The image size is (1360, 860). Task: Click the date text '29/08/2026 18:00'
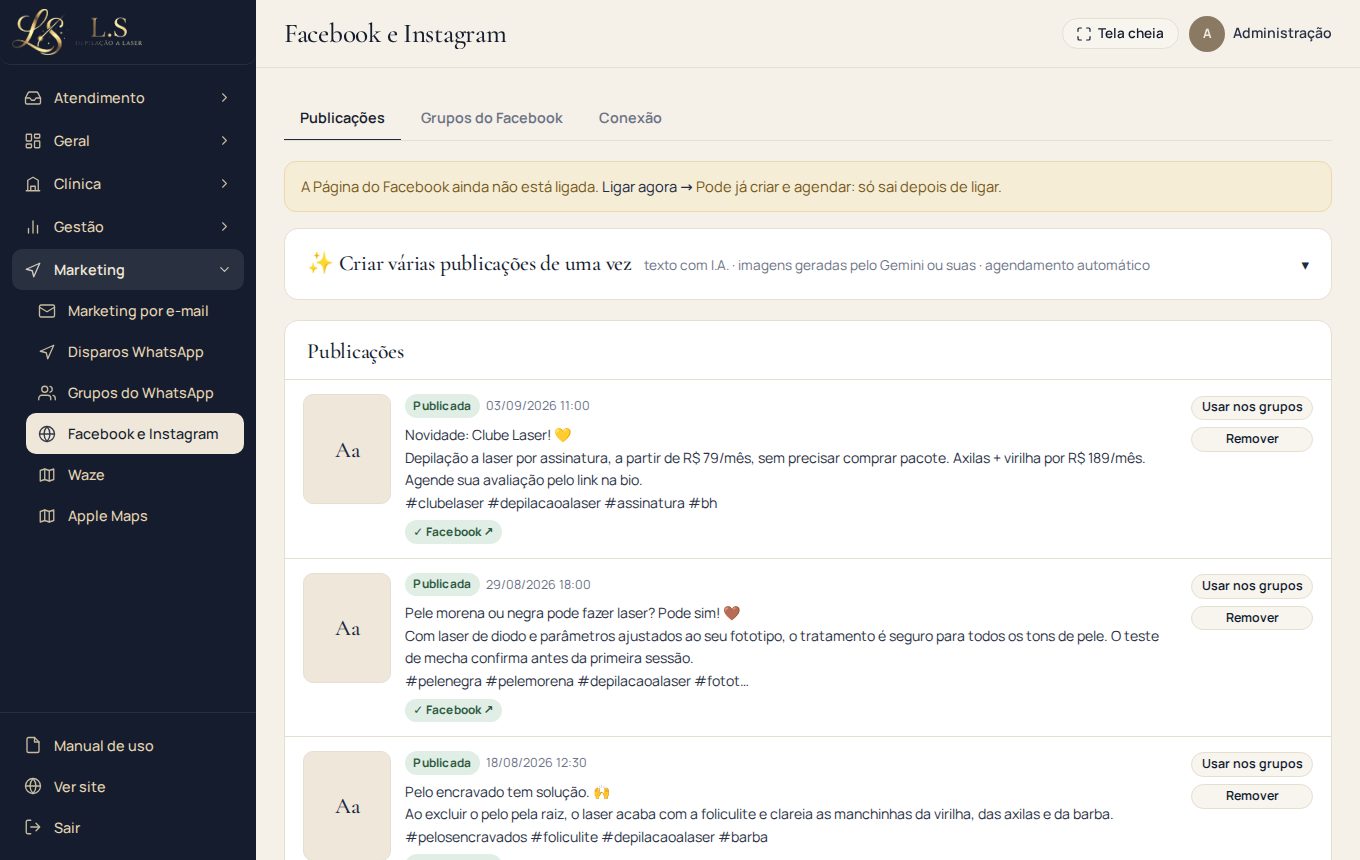tap(538, 584)
